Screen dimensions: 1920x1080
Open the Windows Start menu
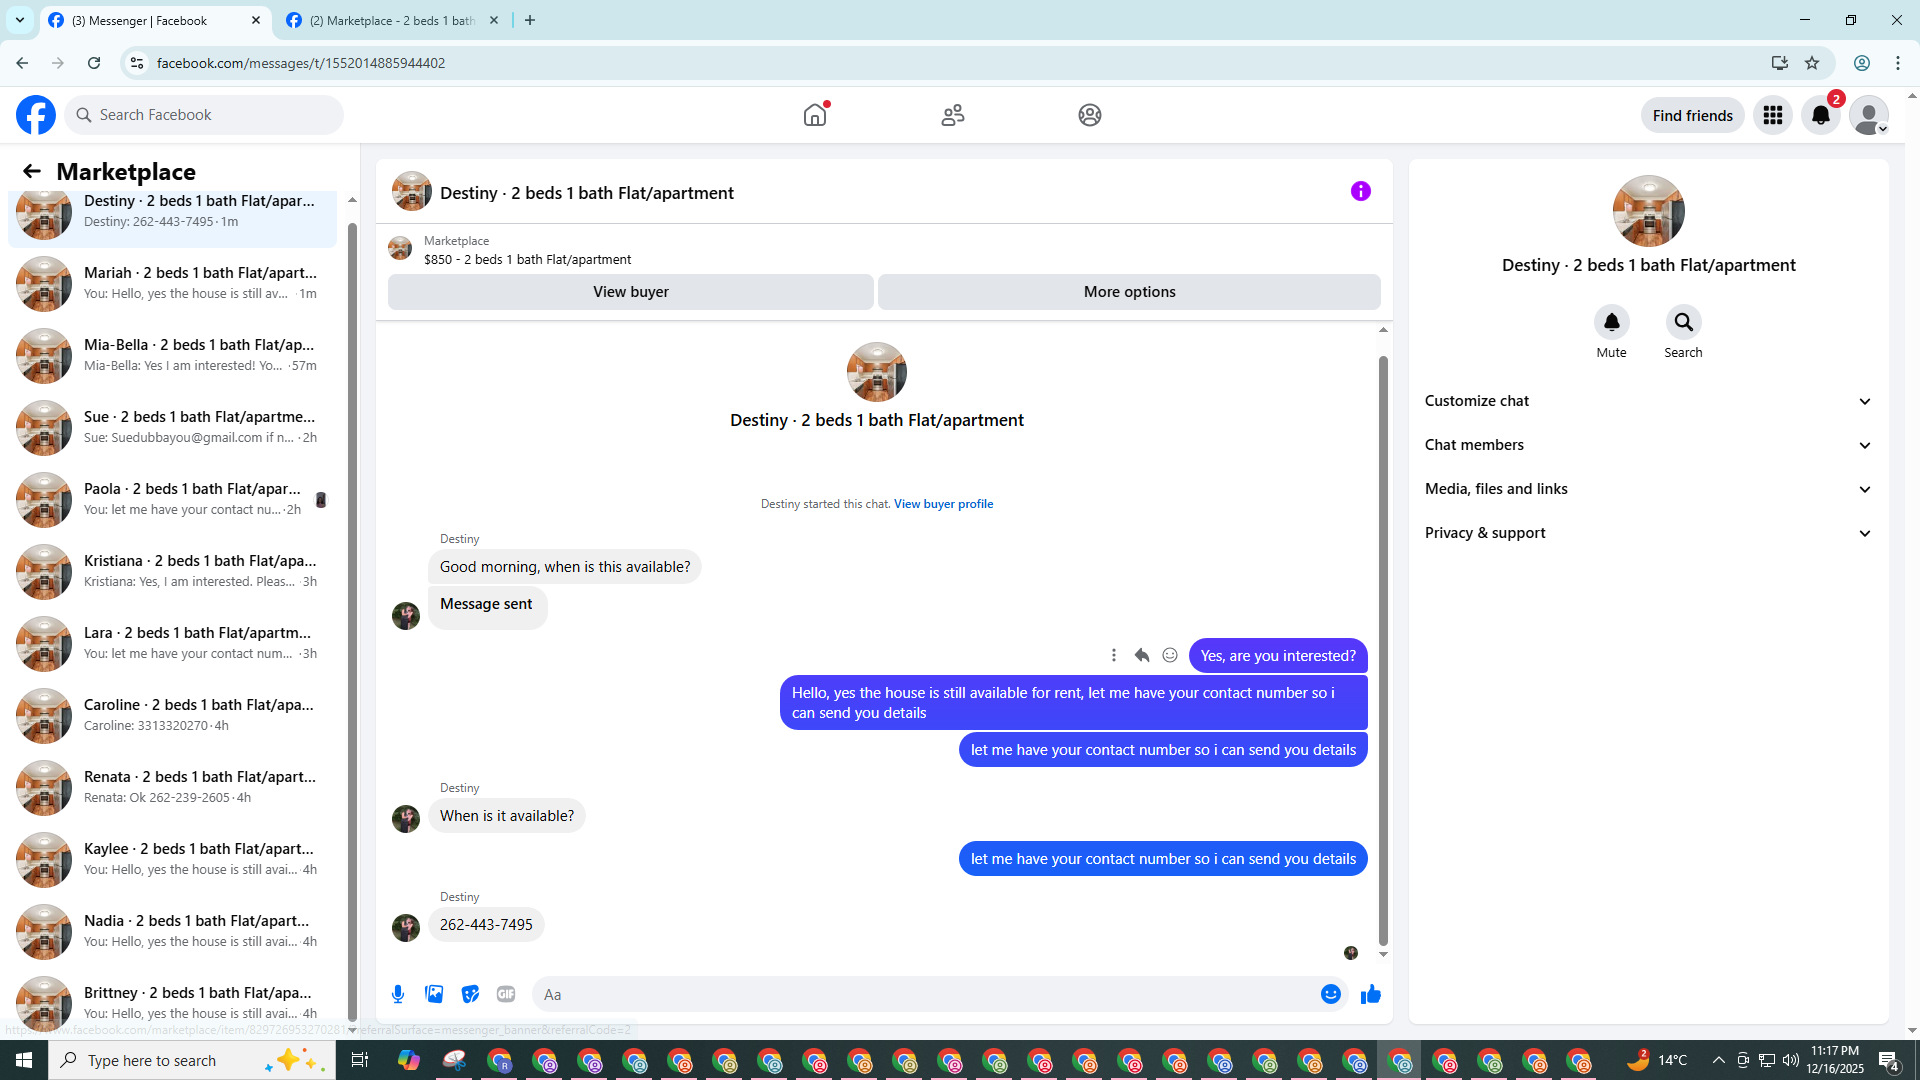click(24, 1060)
